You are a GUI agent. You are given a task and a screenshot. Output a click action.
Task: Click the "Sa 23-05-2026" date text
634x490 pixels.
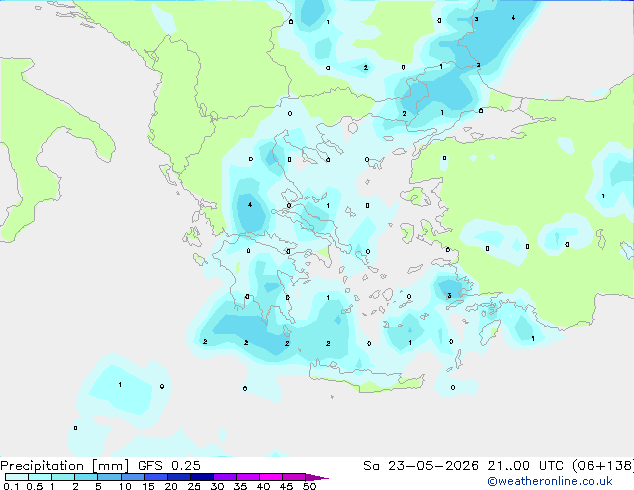[421, 466]
